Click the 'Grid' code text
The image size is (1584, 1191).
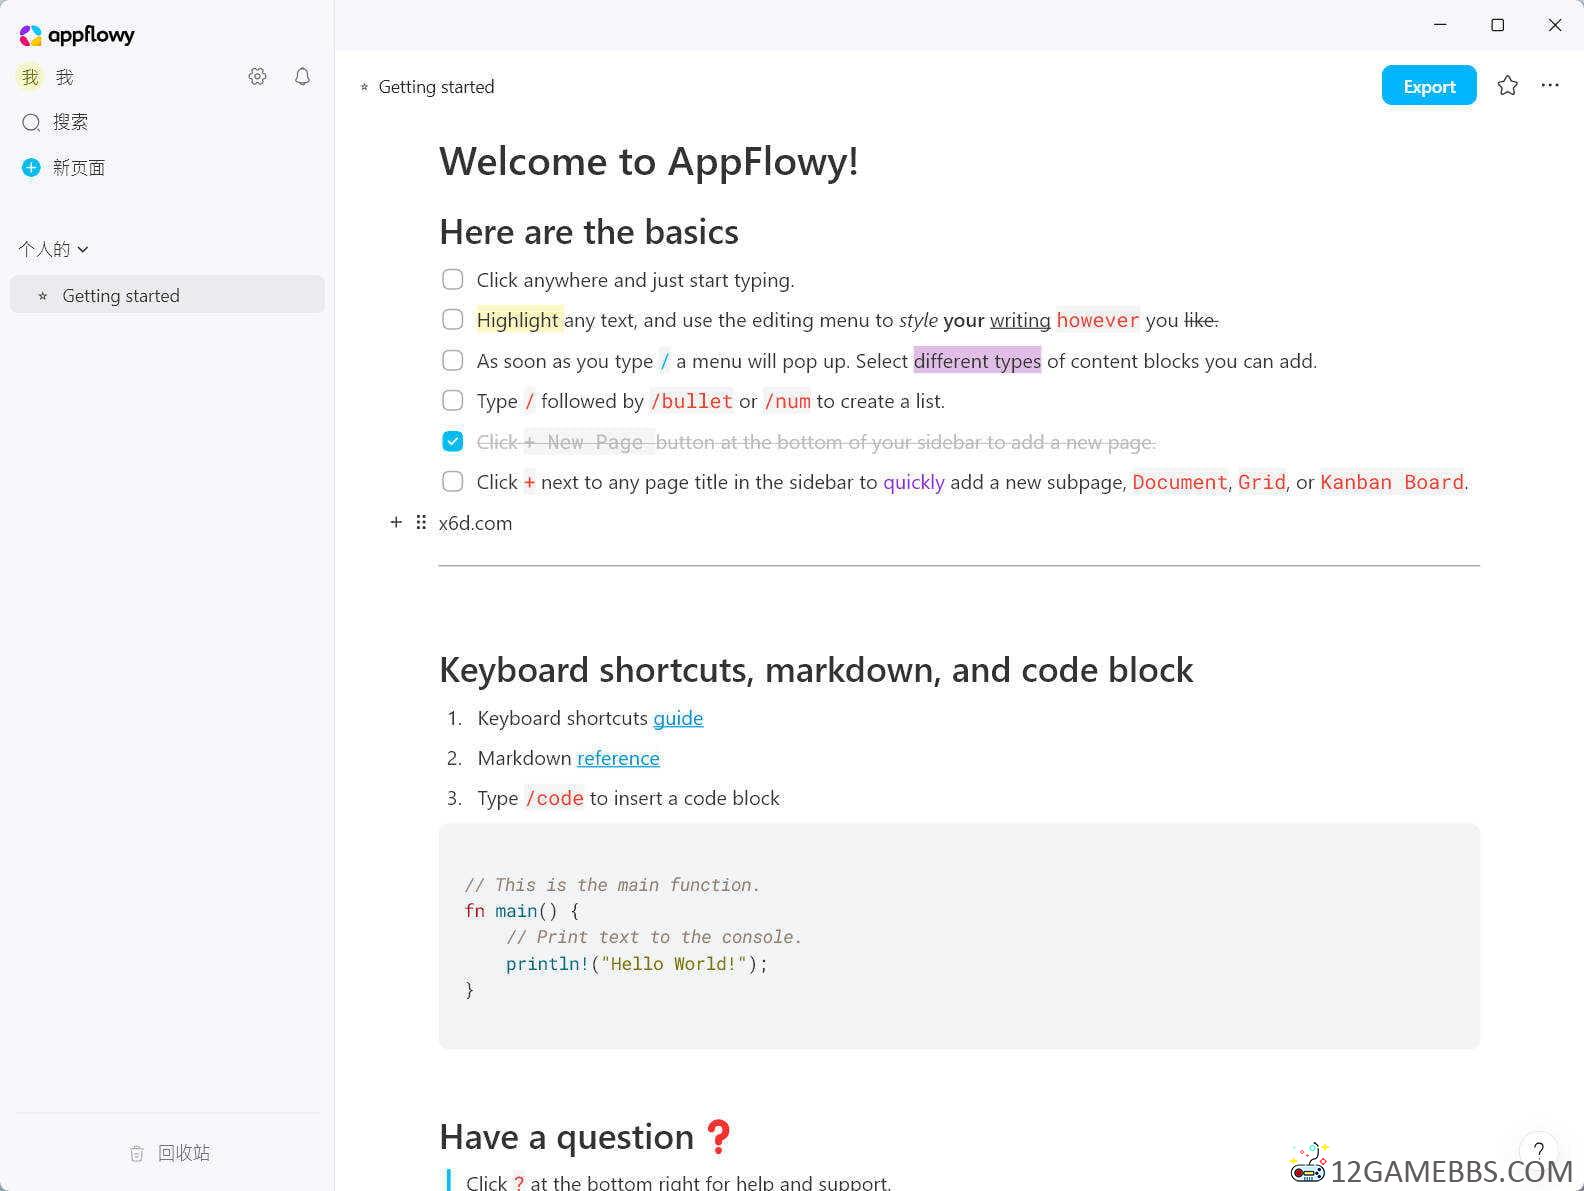tap(1262, 482)
